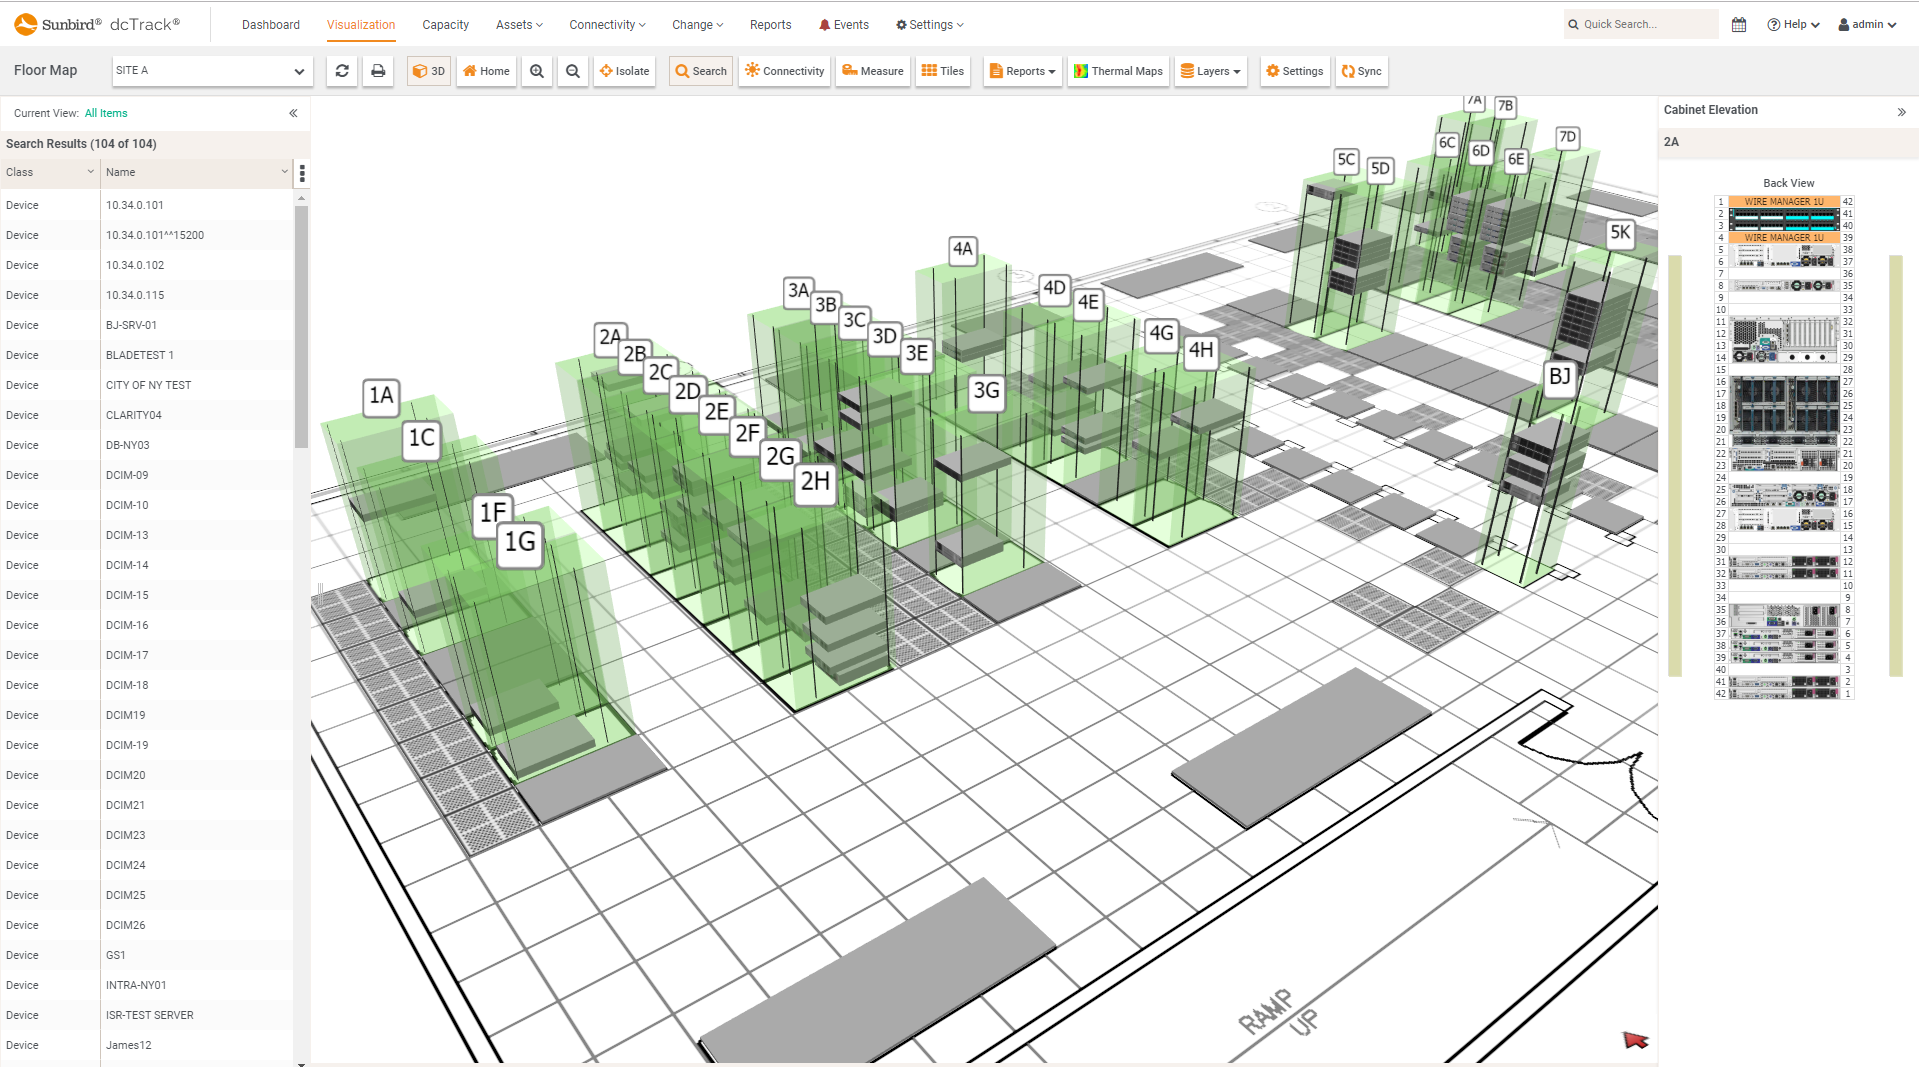The width and height of the screenshot is (1919, 1067).
Task: Activate the Measure tool
Action: click(x=871, y=71)
